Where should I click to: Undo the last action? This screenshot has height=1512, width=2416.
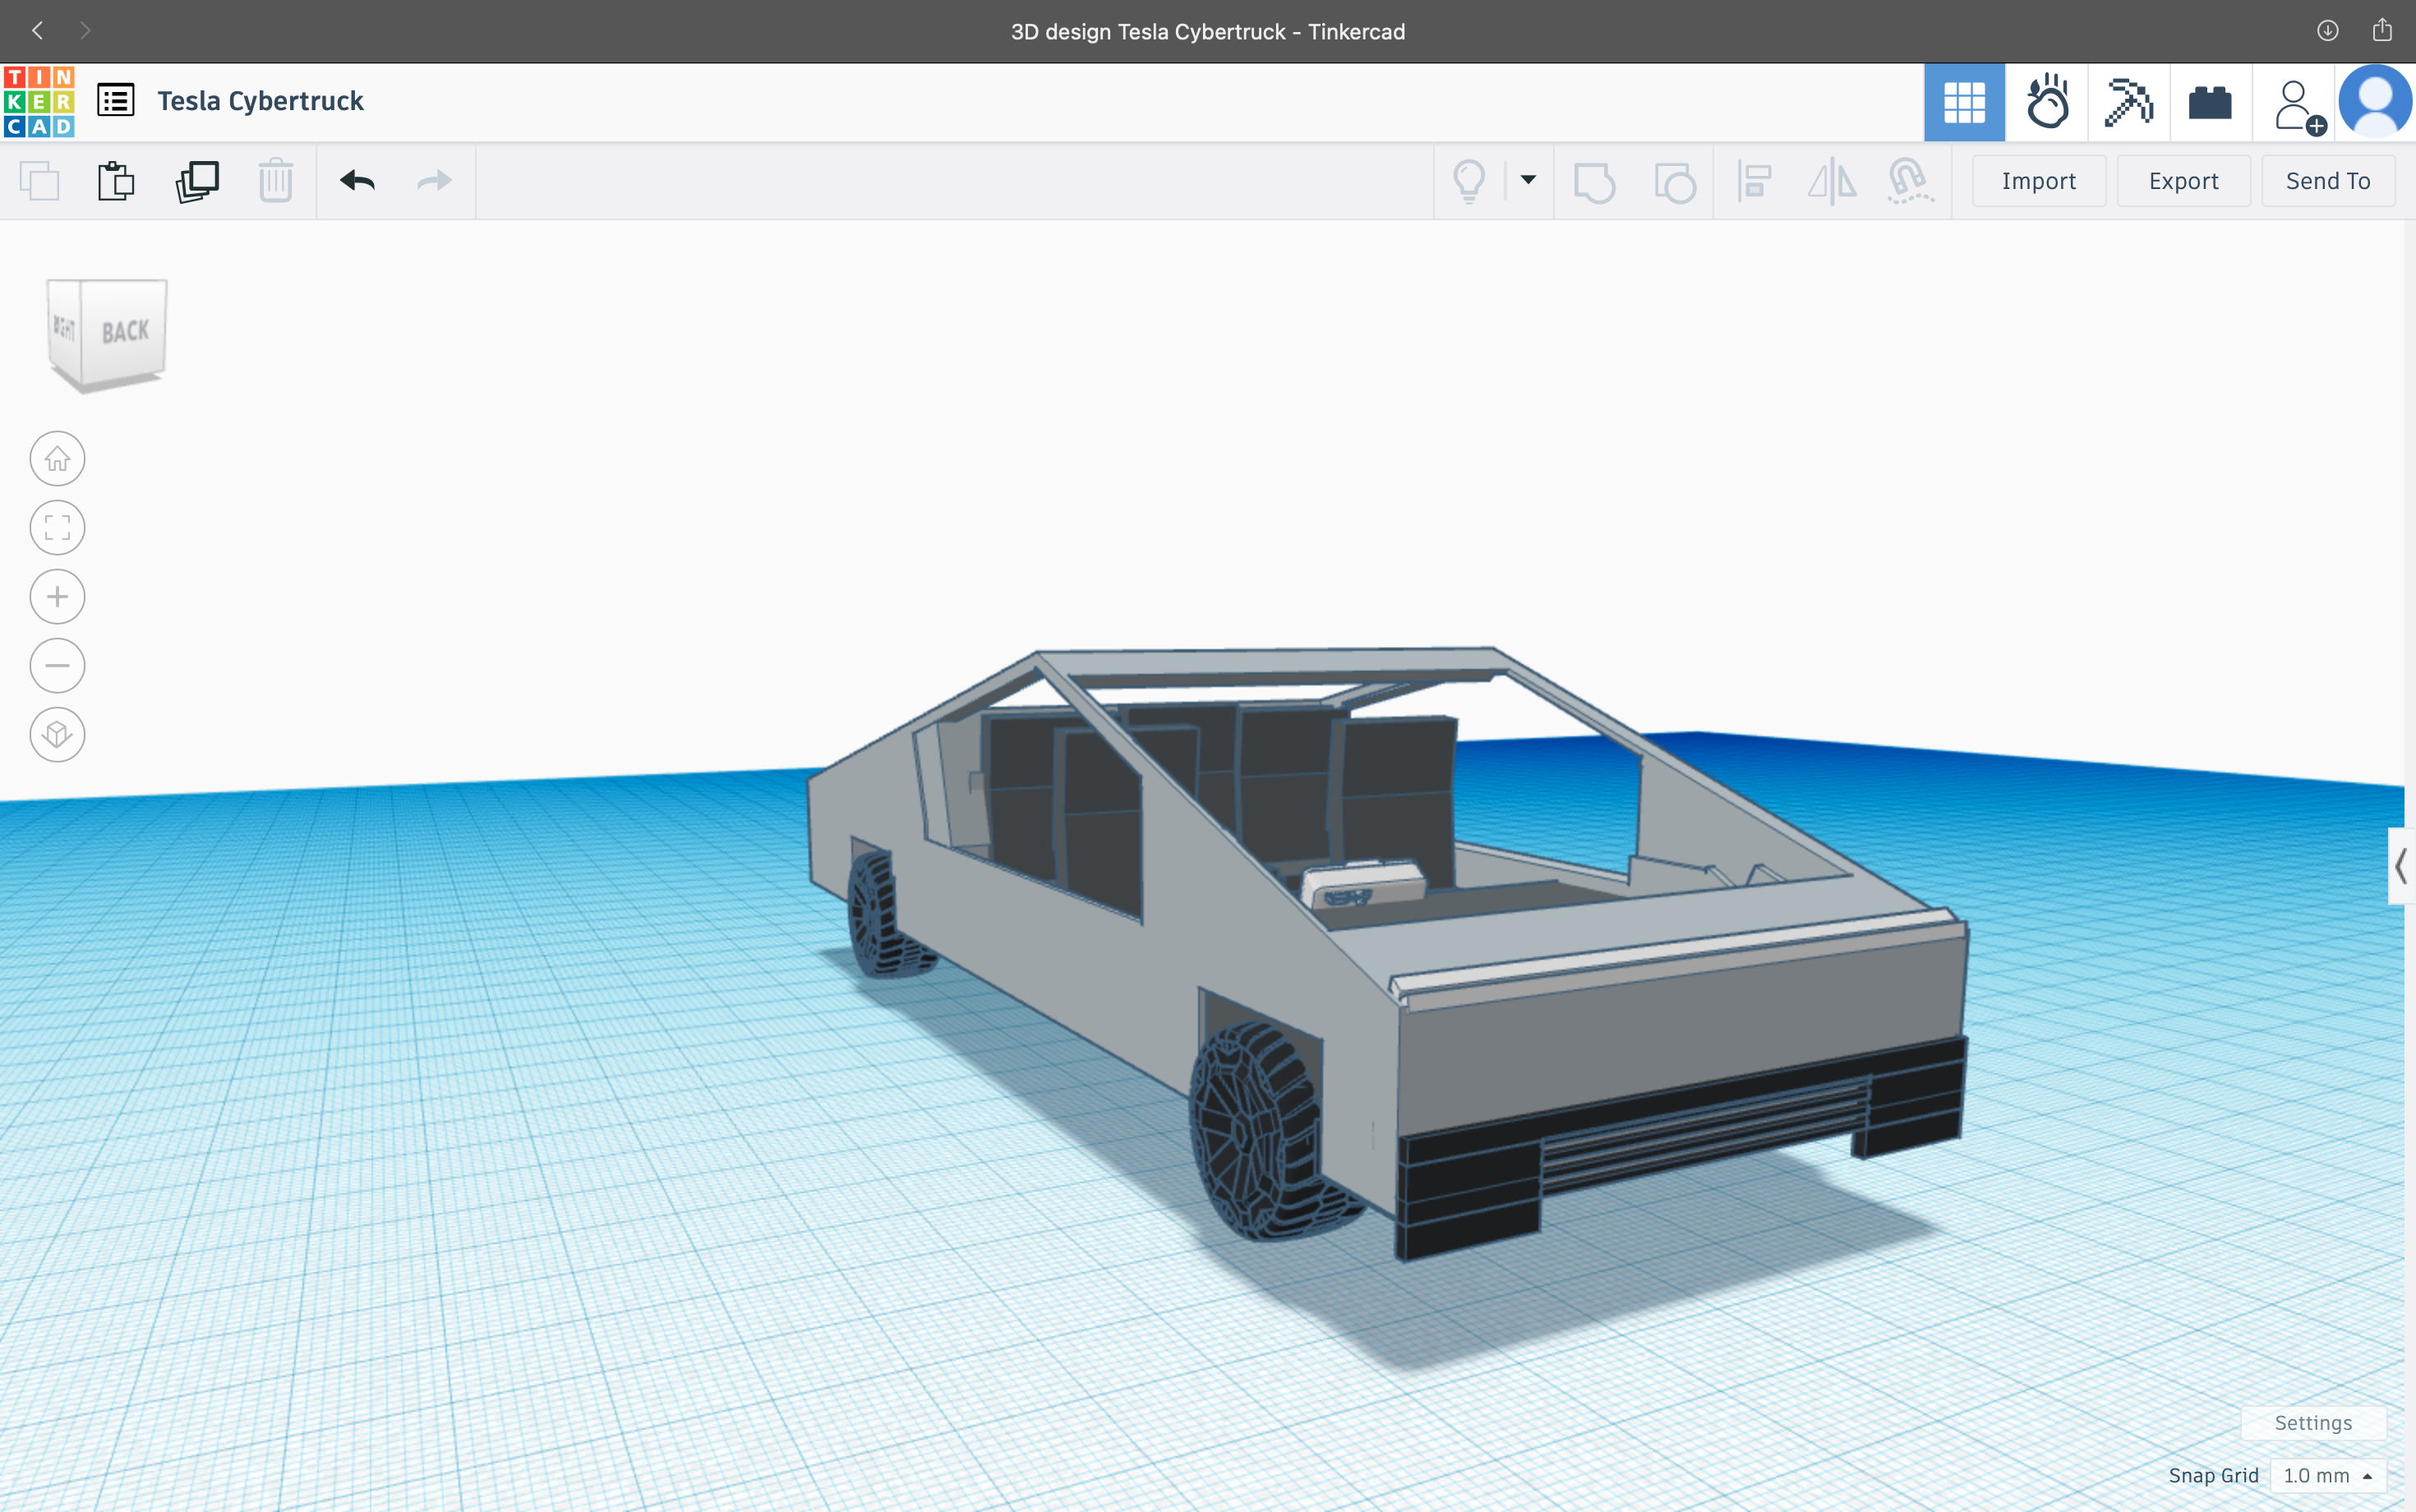point(357,181)
